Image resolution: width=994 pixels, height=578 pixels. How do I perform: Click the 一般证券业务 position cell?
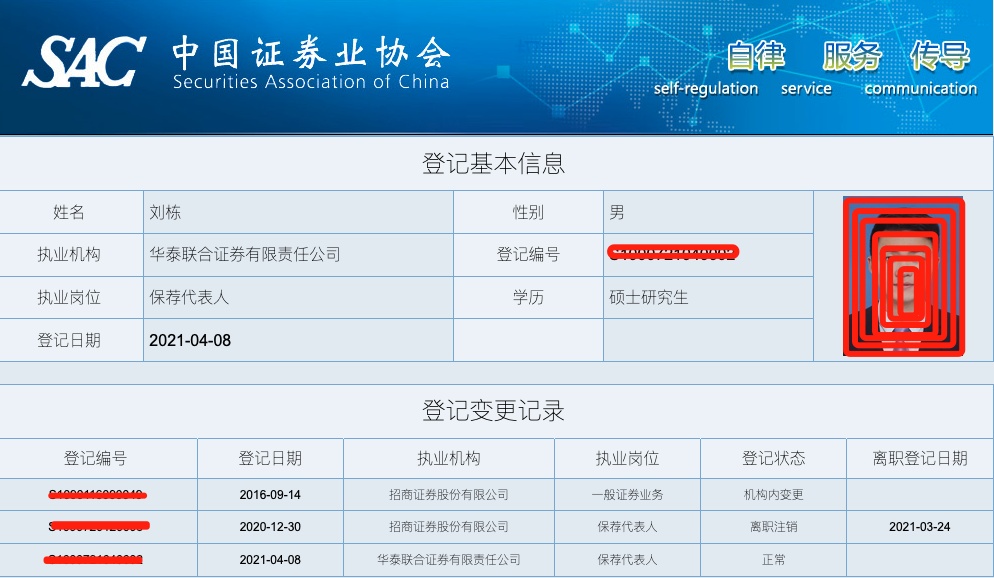click(627, 494)
